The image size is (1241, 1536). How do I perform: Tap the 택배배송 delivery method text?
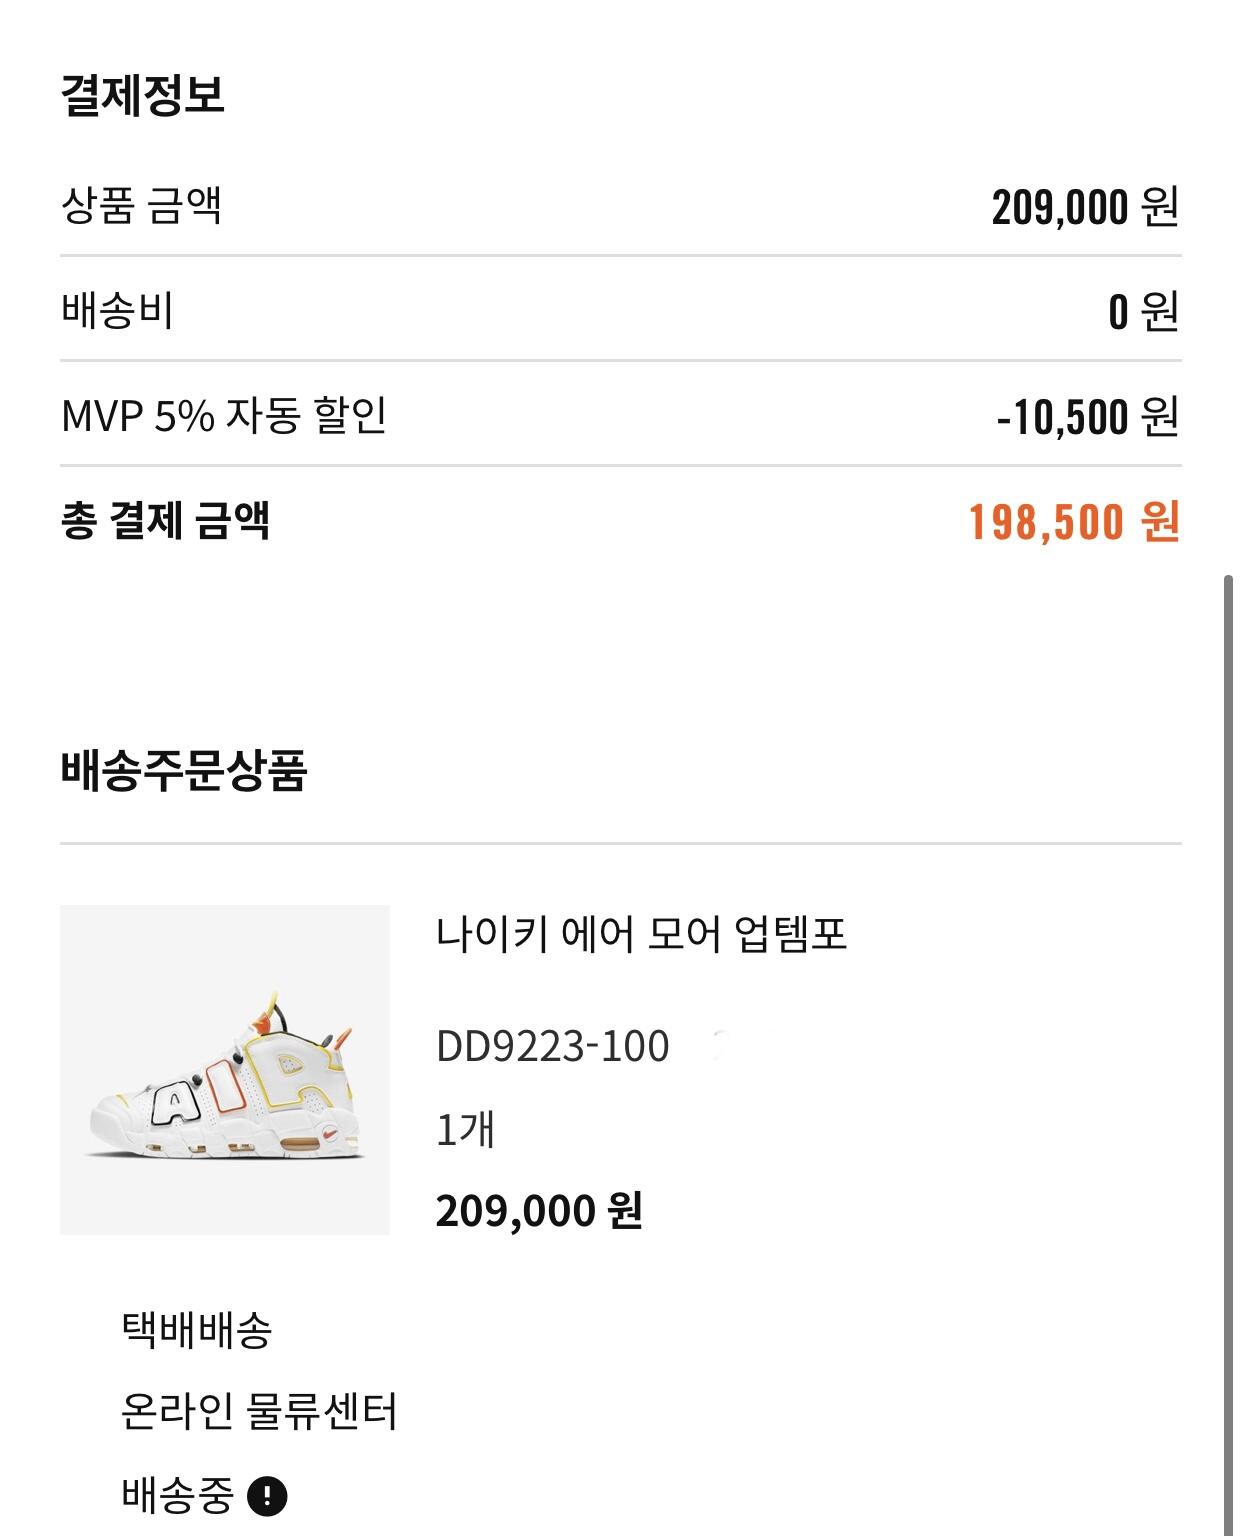click(x=196, y=1330)
